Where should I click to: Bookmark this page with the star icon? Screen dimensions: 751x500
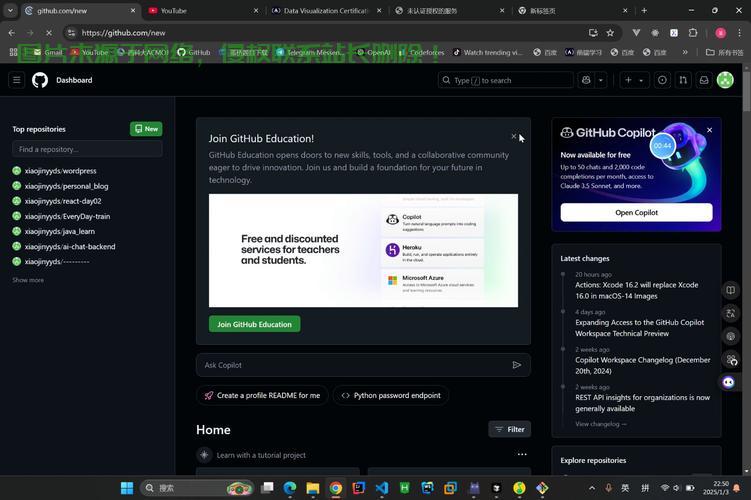[x=610, y=33]
